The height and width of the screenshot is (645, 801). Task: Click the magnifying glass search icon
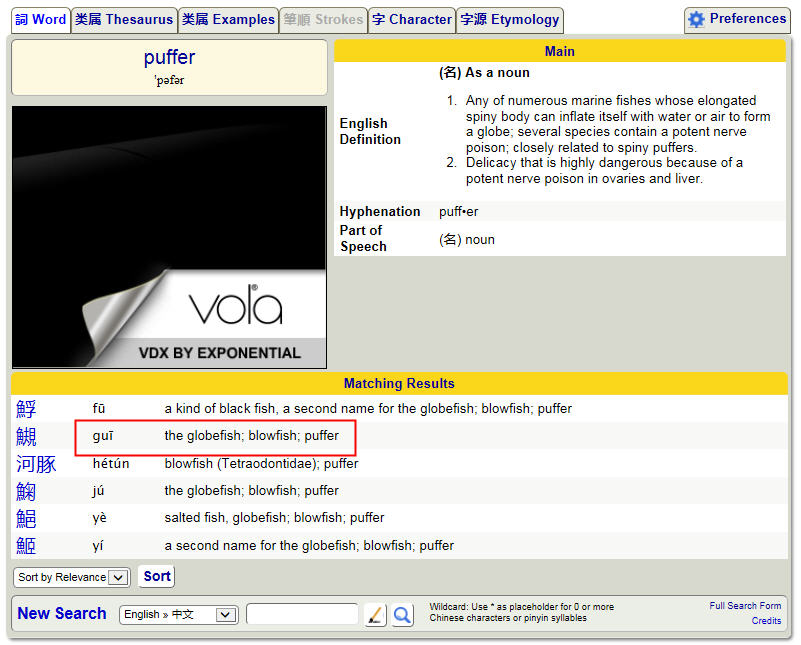tap(402, 615)
